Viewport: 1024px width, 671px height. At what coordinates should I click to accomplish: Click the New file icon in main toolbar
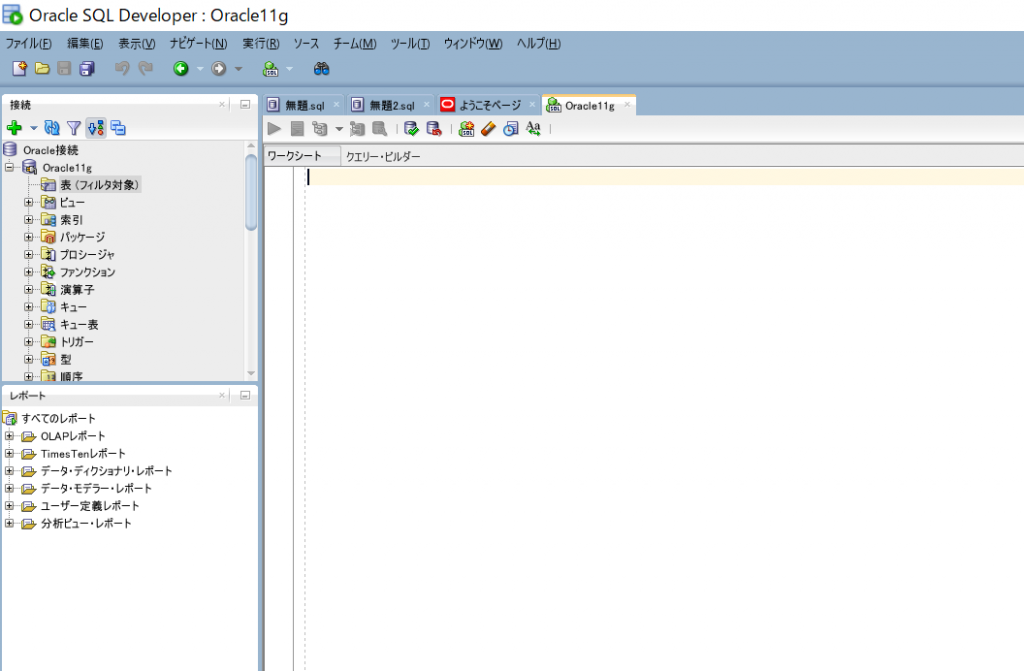click(20, 69)
